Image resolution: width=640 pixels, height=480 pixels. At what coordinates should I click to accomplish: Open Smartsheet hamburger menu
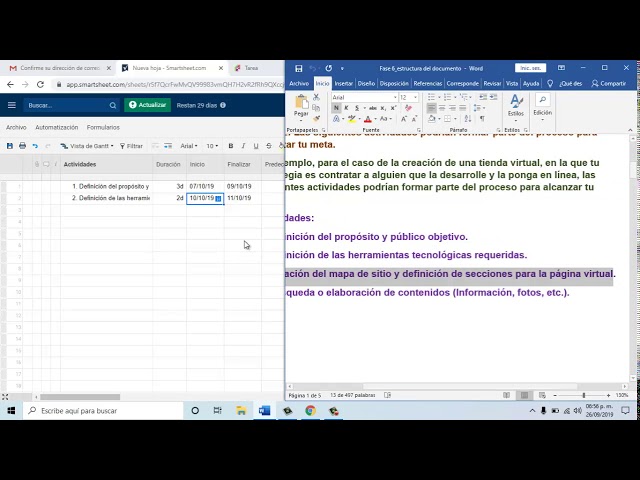coord(12,105)
